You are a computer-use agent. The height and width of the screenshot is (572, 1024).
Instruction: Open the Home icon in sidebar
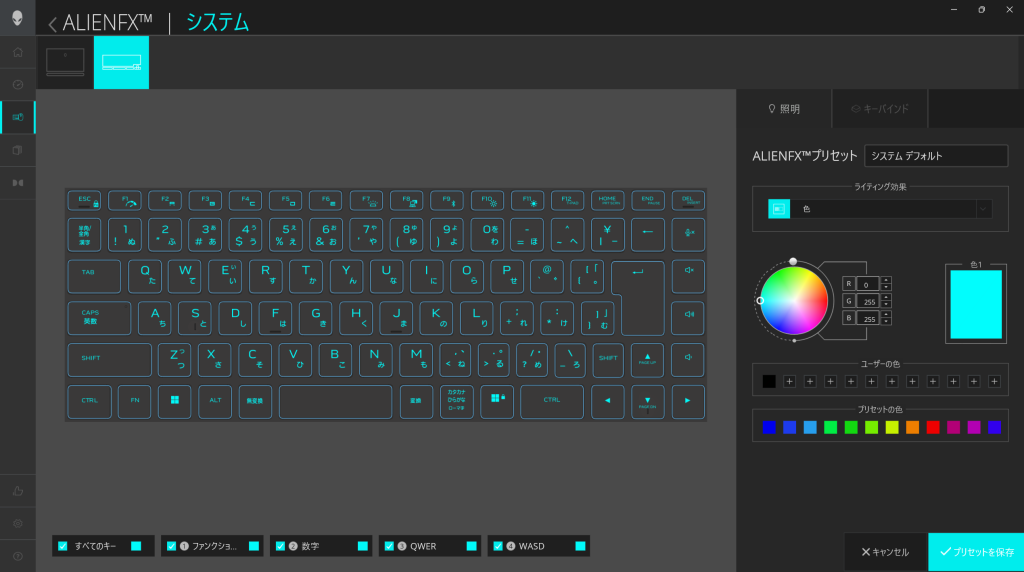pyautogui.click(x=17, y=52)
